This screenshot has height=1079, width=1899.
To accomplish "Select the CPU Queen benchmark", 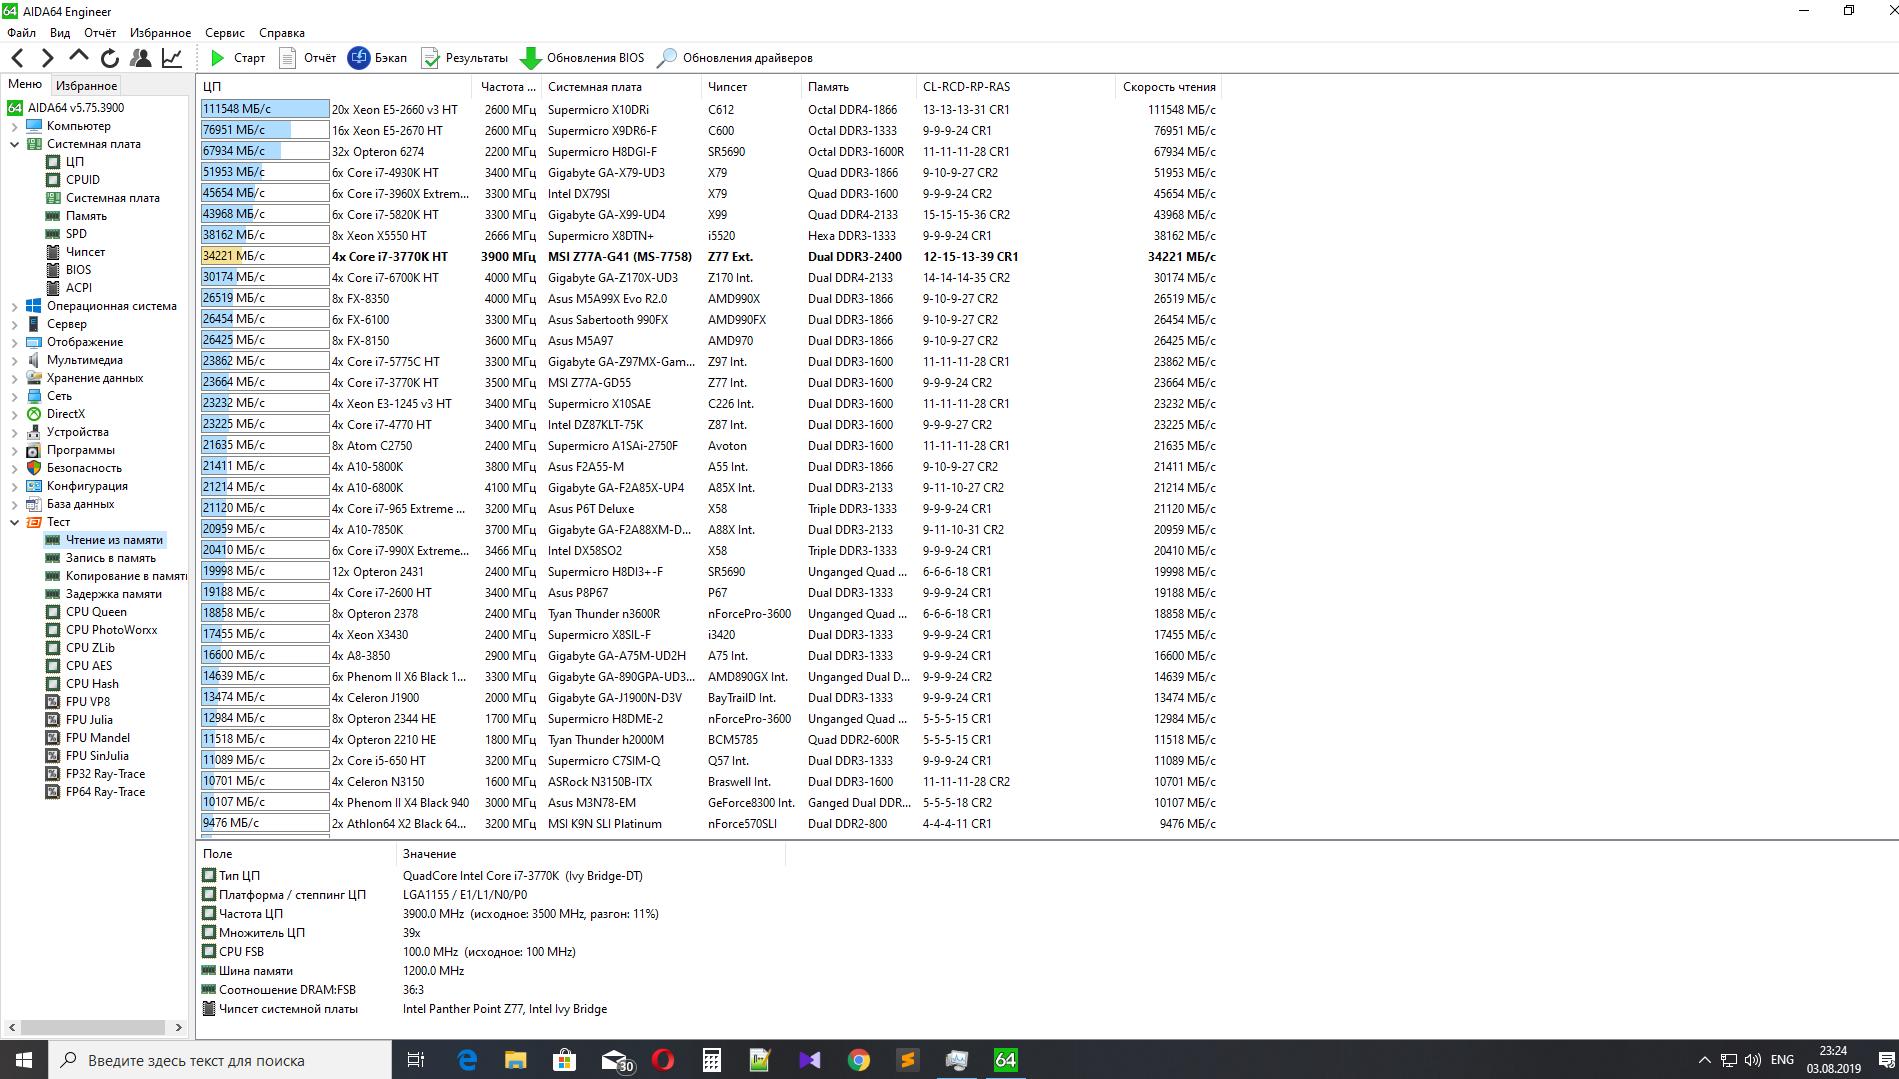I will pyautogui.click(x=96, y=612).
